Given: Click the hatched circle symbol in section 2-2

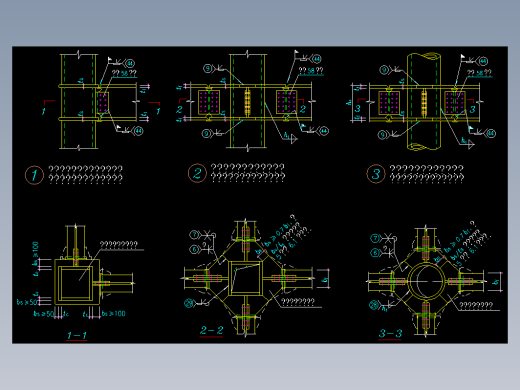Looking at the screenshot, I should pyautogui.click(x=189, y=303).
